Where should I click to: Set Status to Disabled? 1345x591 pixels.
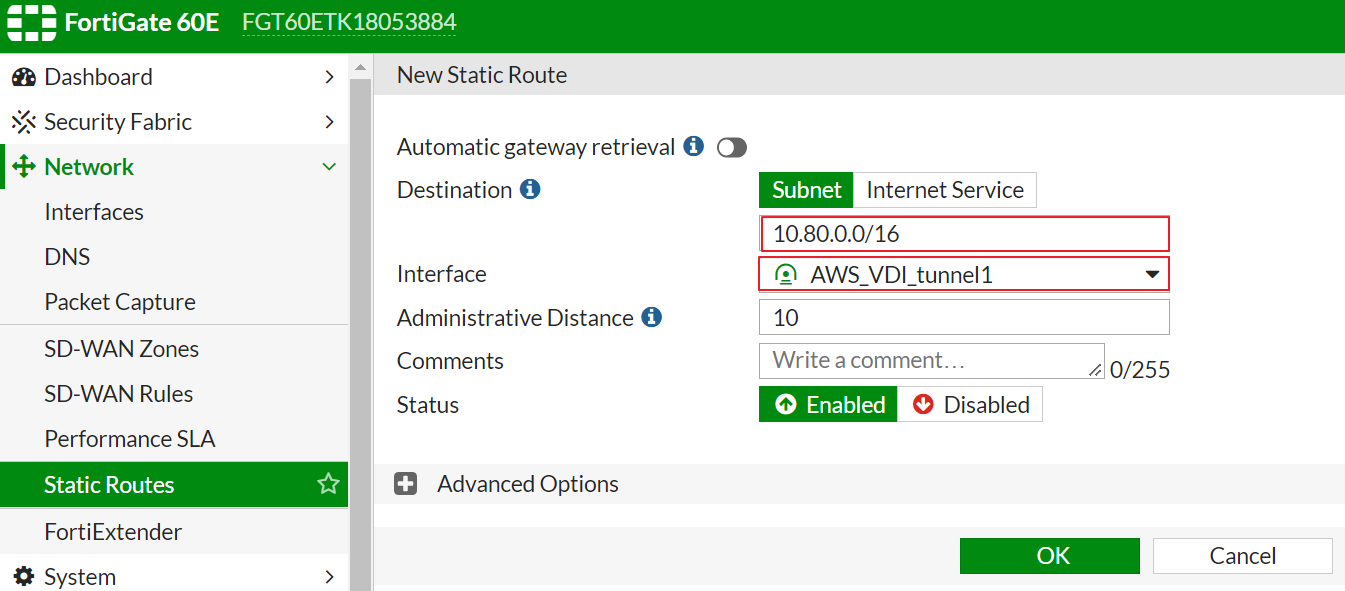(x=970, y=404)
